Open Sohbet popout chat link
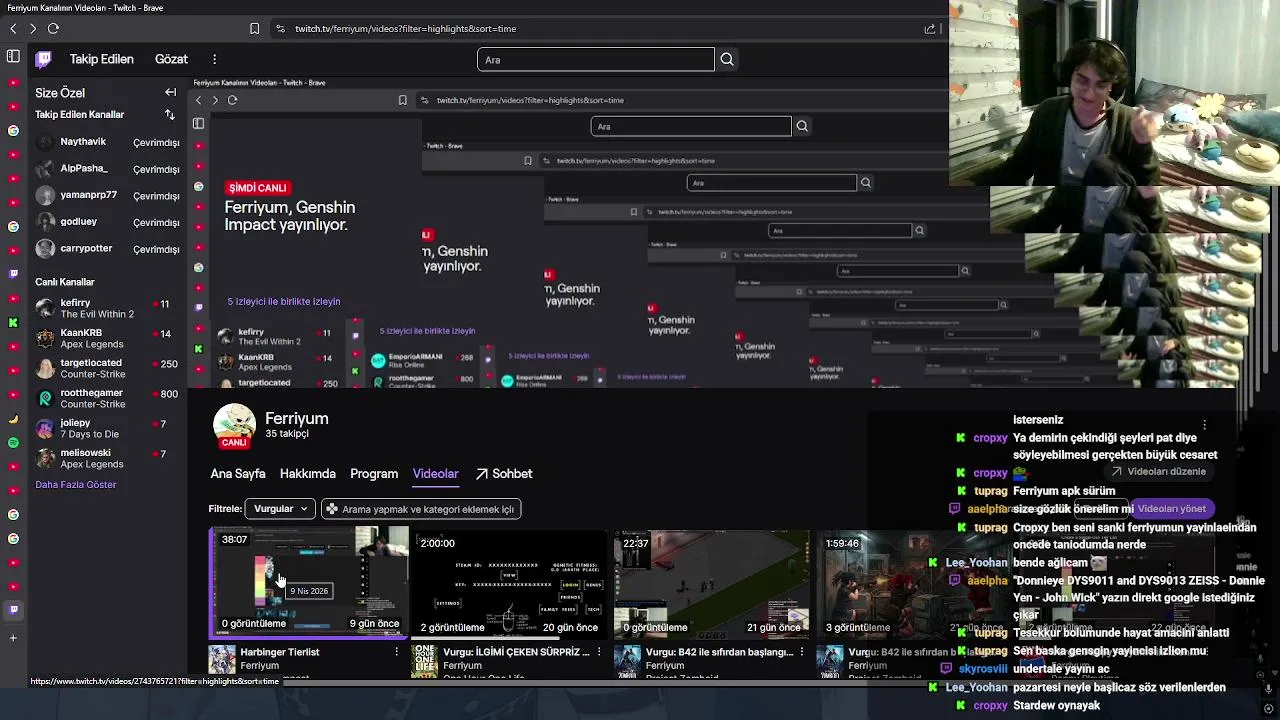 pyautogui.click(x=504, y=474)
